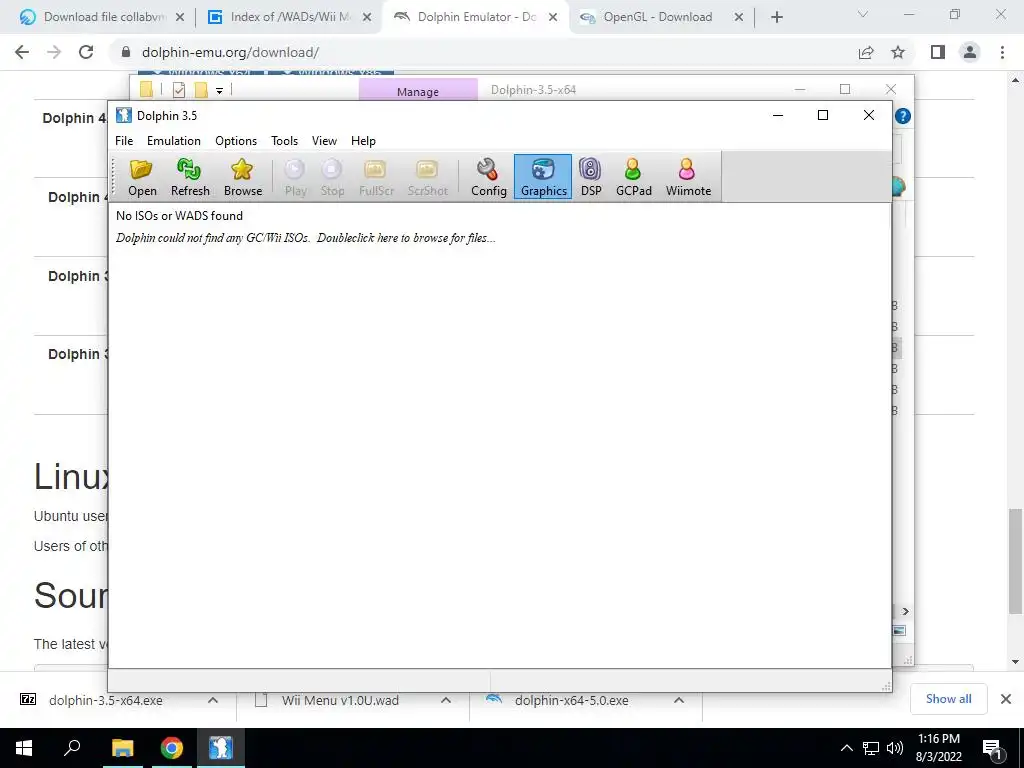Click the File Explorer help question icon
Viewport: 1024px width, 768px height.
[x=903, y=116]
